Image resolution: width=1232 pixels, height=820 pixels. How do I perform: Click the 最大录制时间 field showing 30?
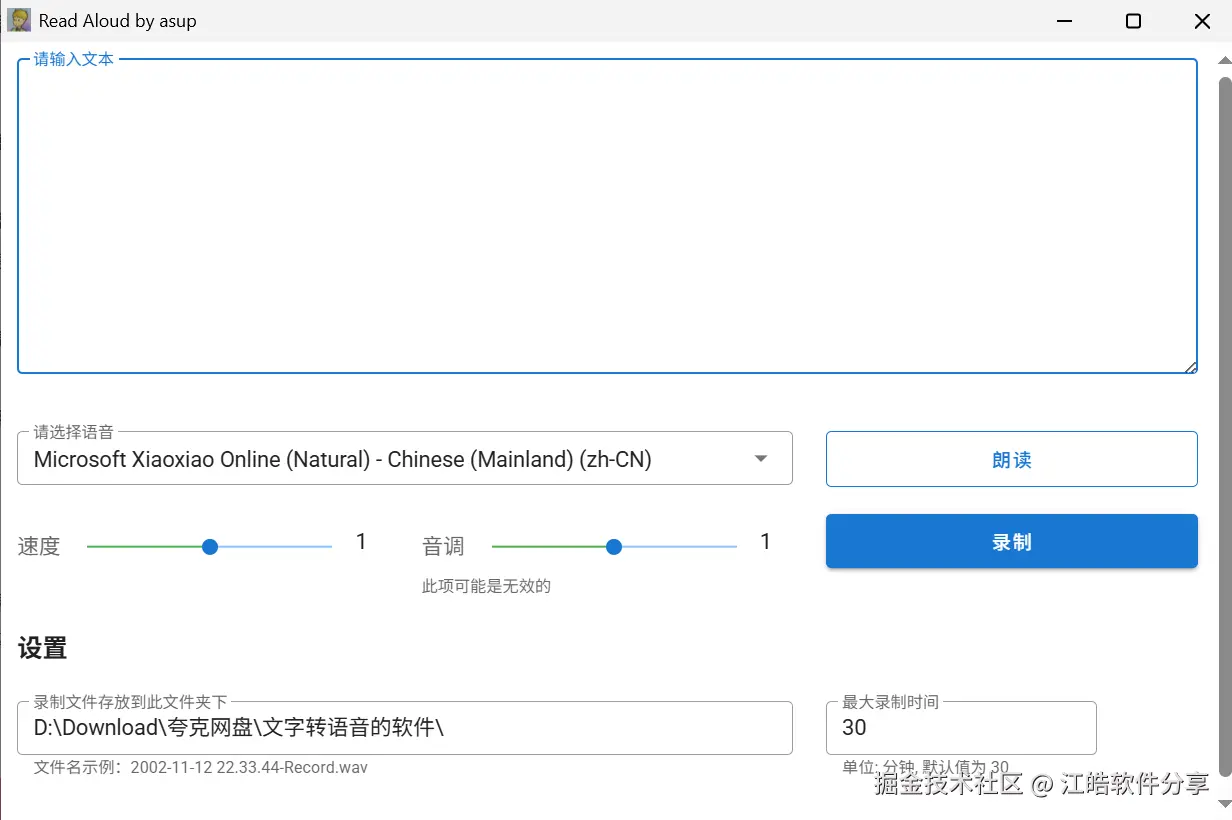(x=961, y=728)
